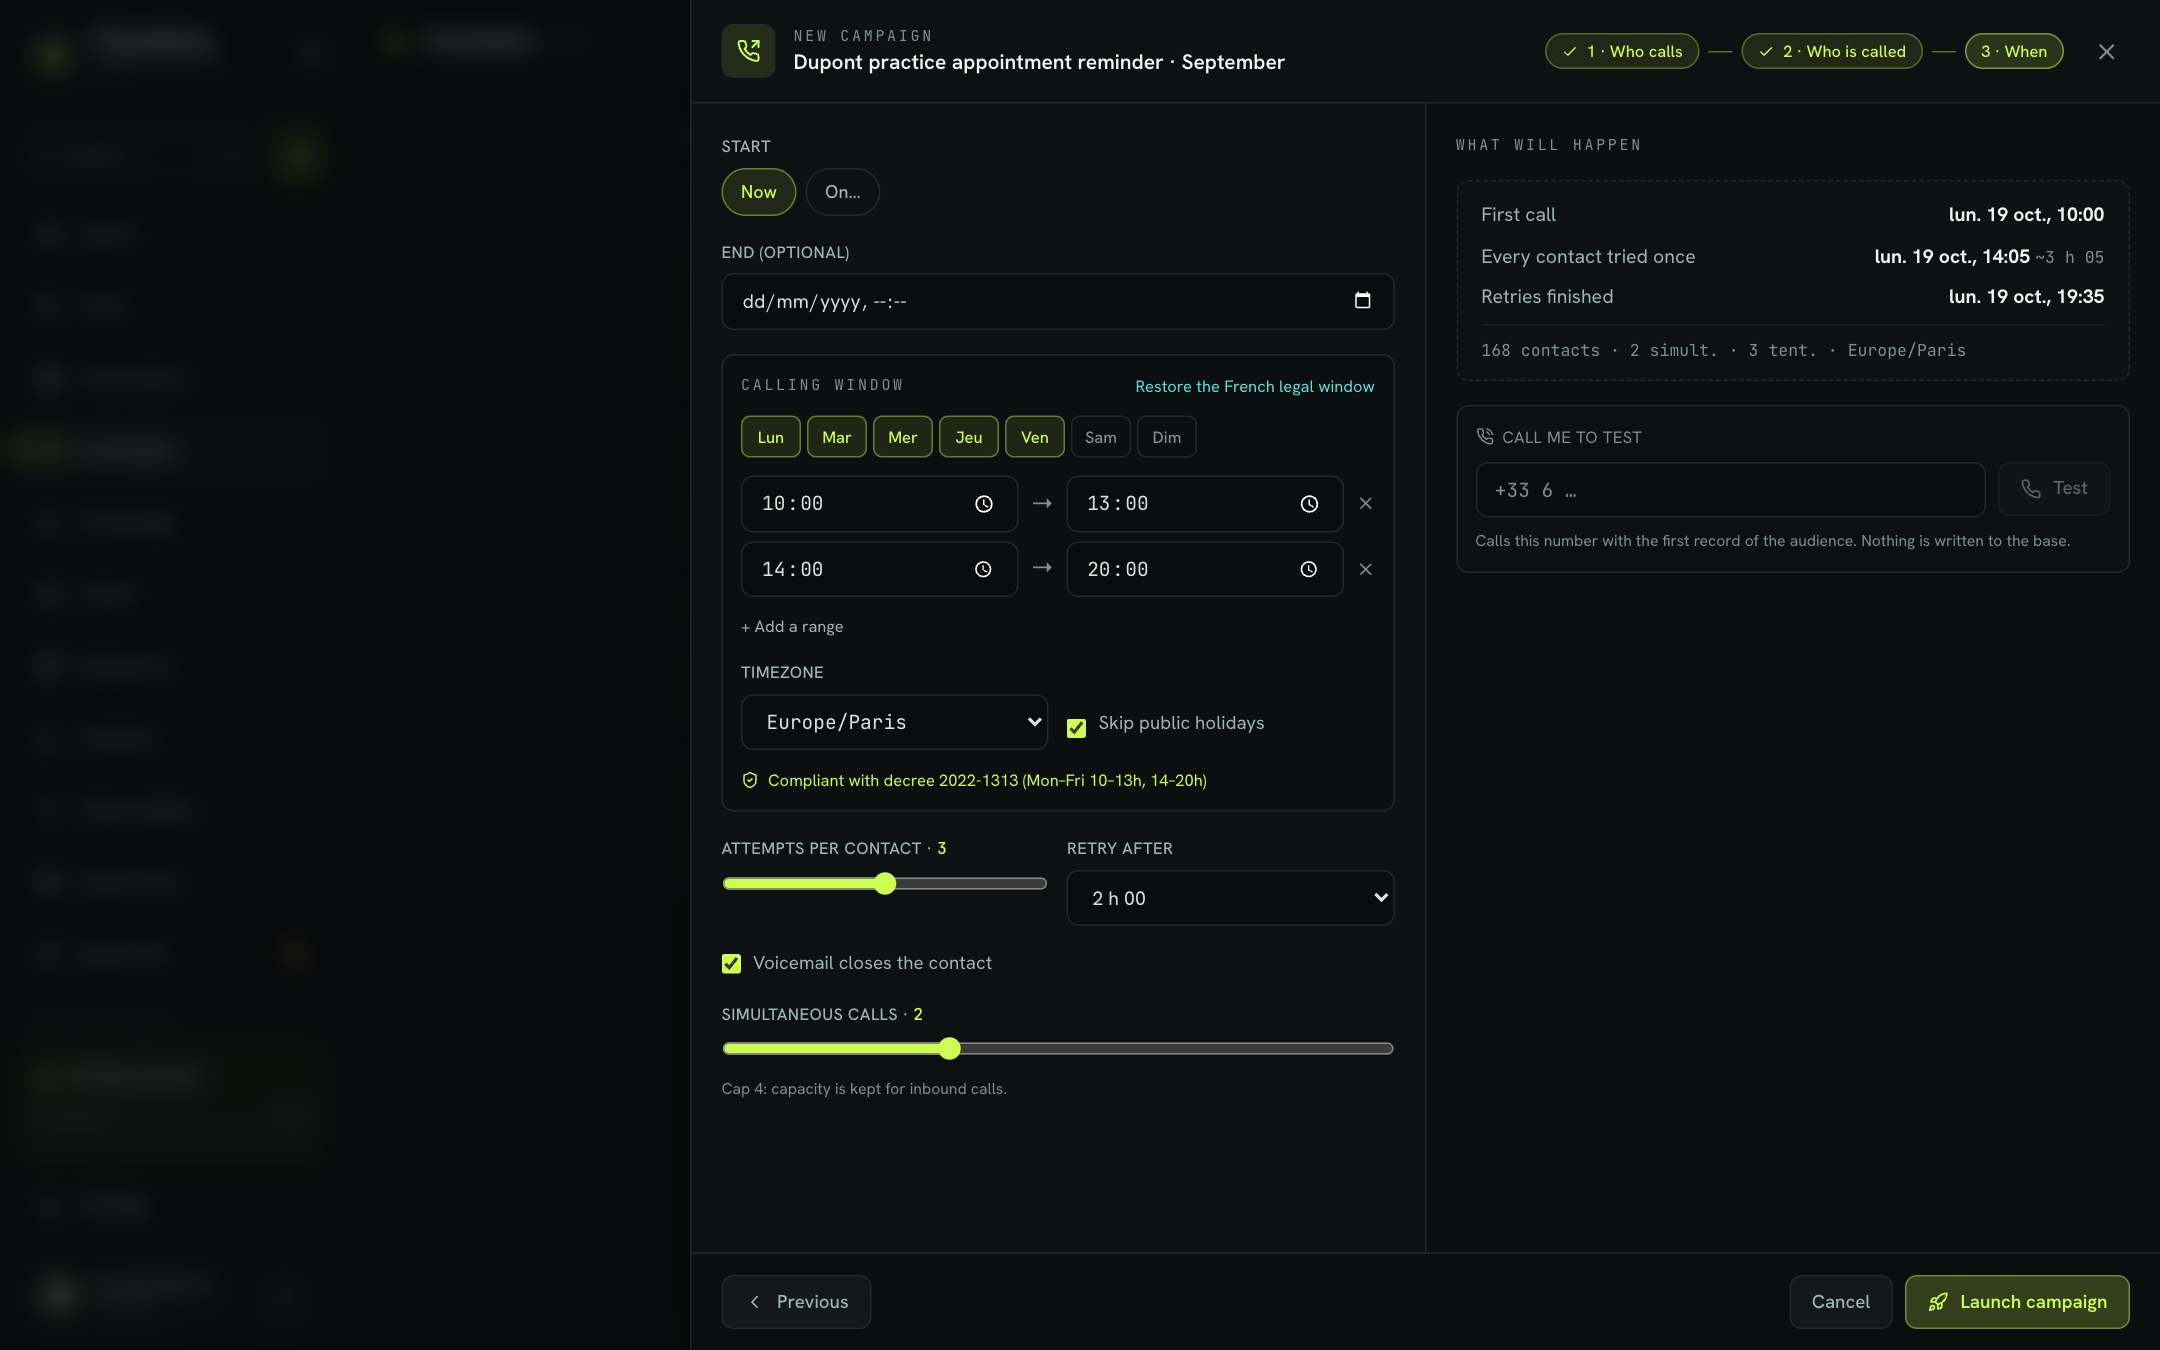This screenshot has height=1350, width=2160.
Task: Toggle Lun day in calling window
Action: [770, 437]
